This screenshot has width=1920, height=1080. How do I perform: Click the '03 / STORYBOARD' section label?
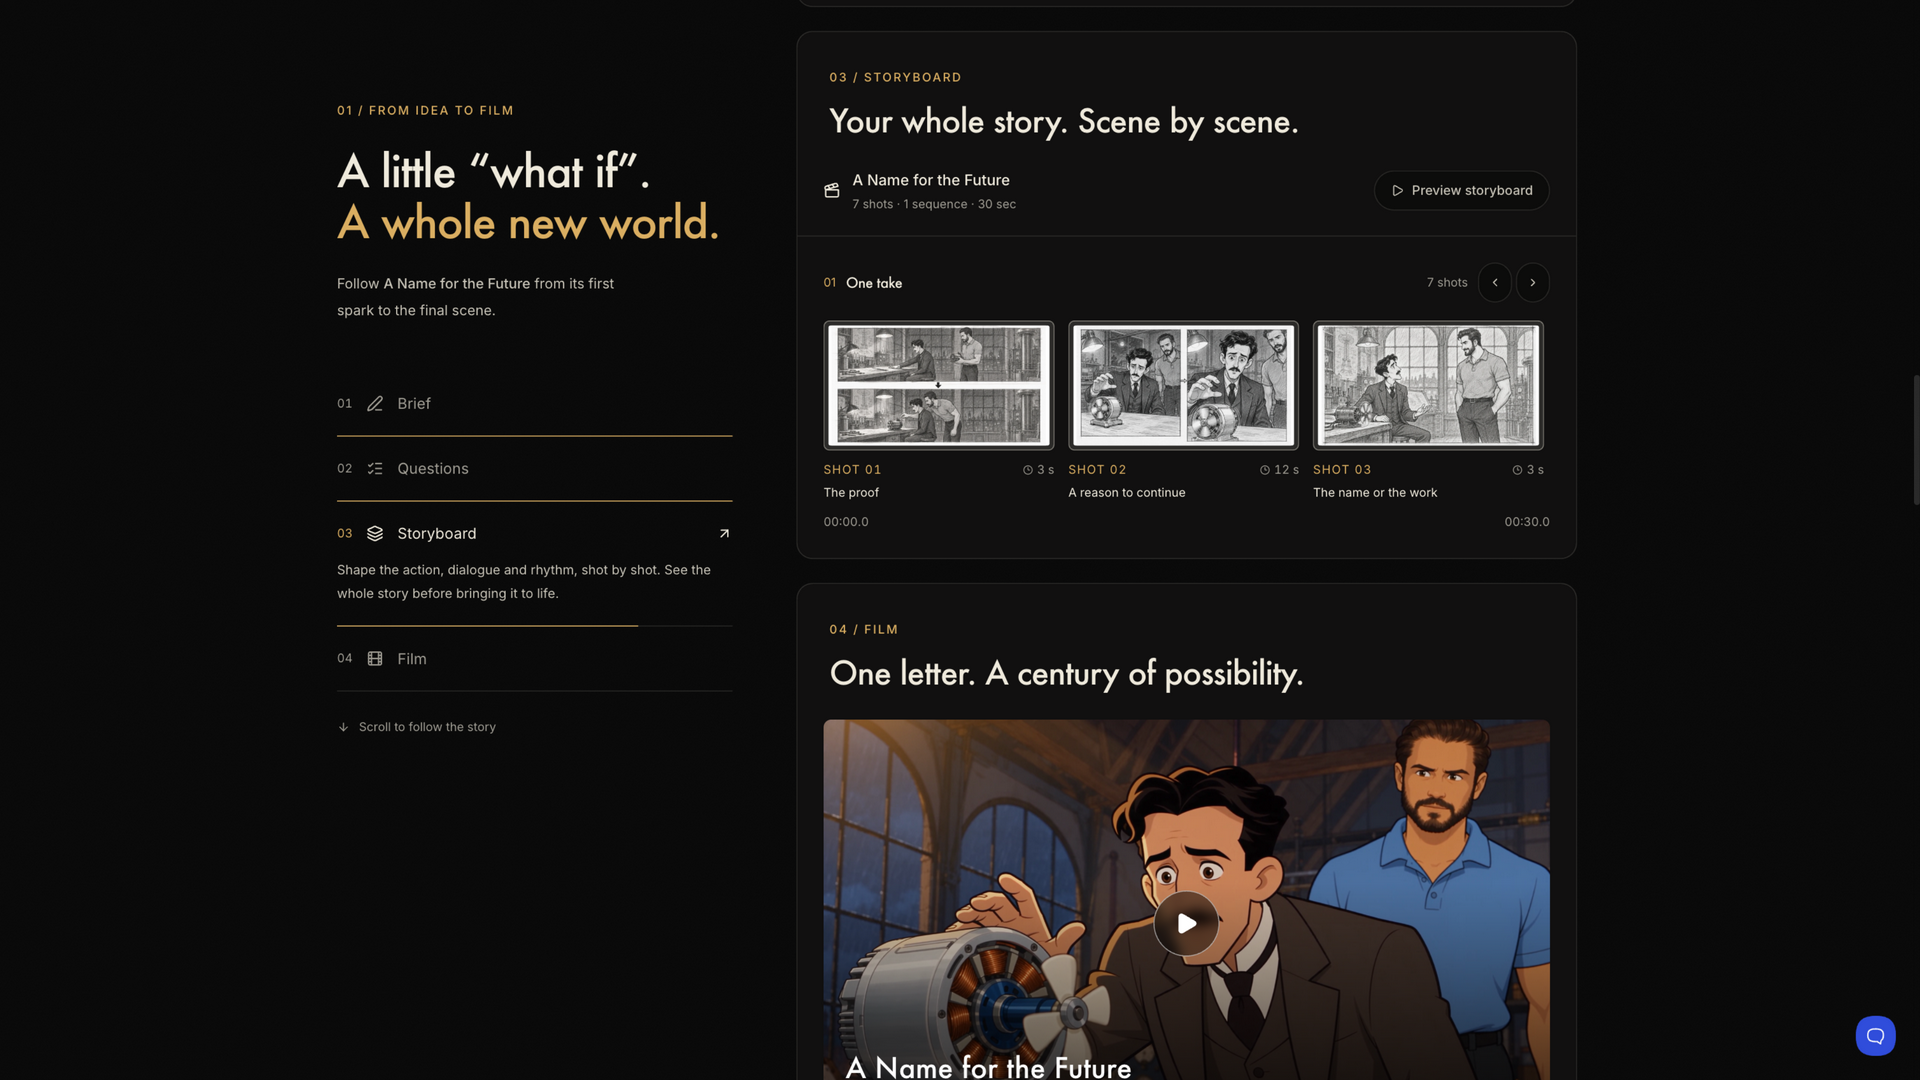[895, 77]
